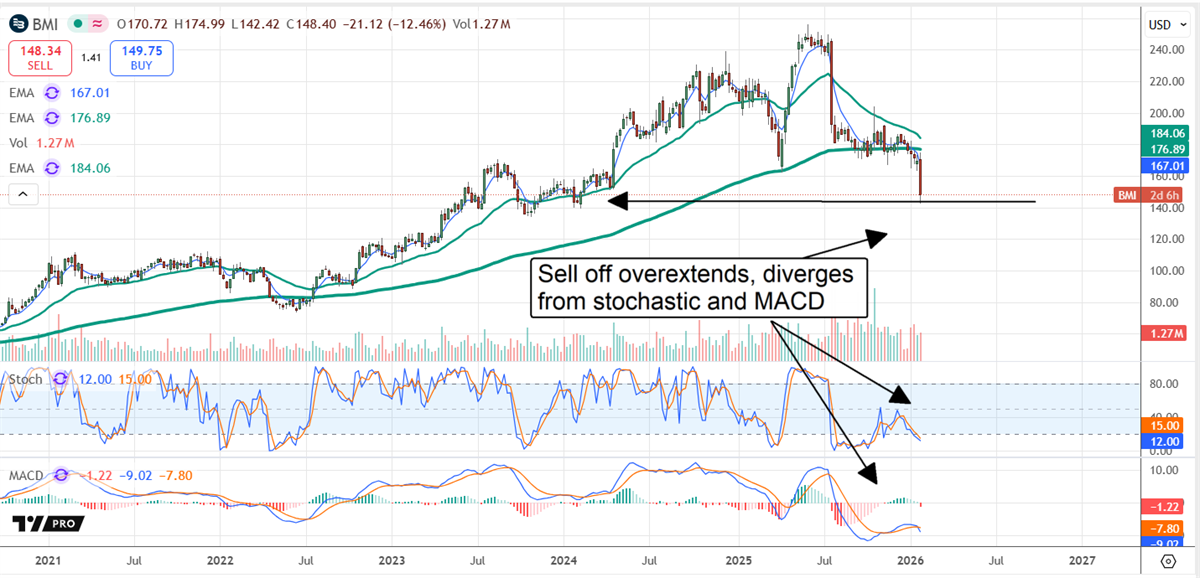Collapse the indicator legend with the chevron arrow
Screen dimensions: 1200x578
click(x=23, y=194)
